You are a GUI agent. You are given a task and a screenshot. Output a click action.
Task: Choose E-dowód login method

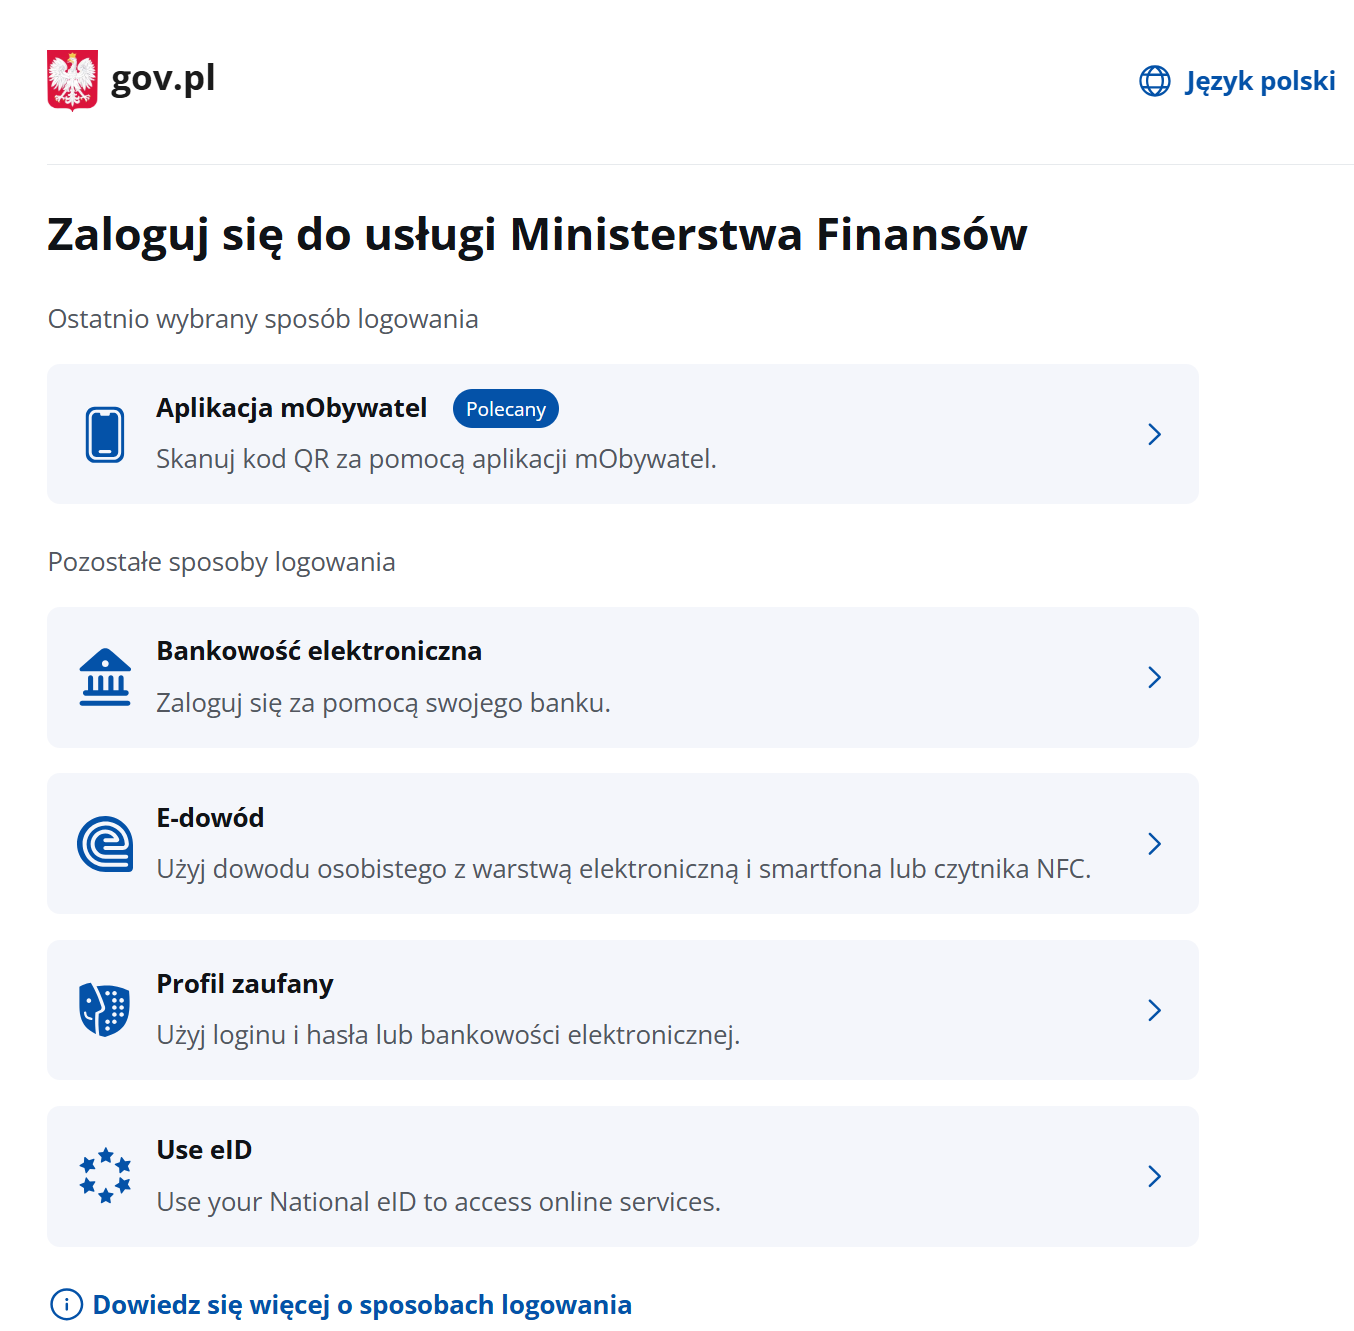coord(623,843)
